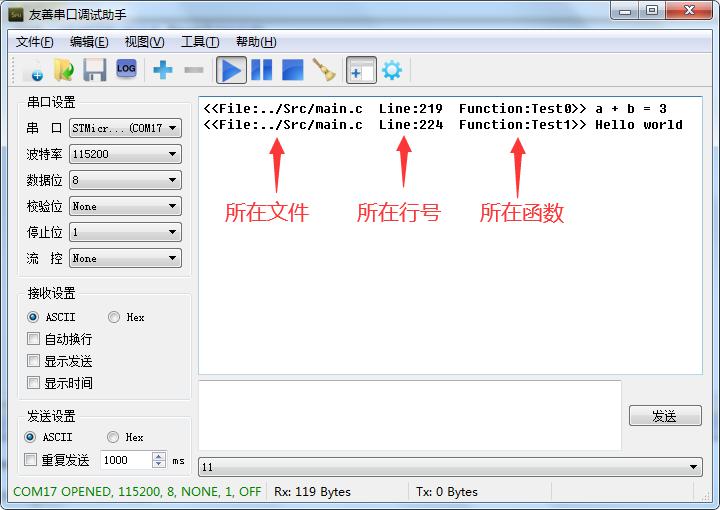Click the pause icon in the toolbar
The height and width of the screenshot is (510, 720).
tap(261, 70)
